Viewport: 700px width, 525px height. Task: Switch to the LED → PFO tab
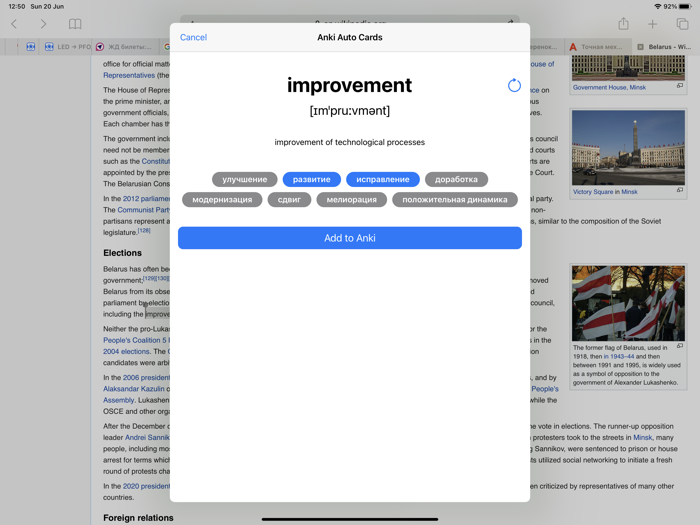click(x=68, y=46)
